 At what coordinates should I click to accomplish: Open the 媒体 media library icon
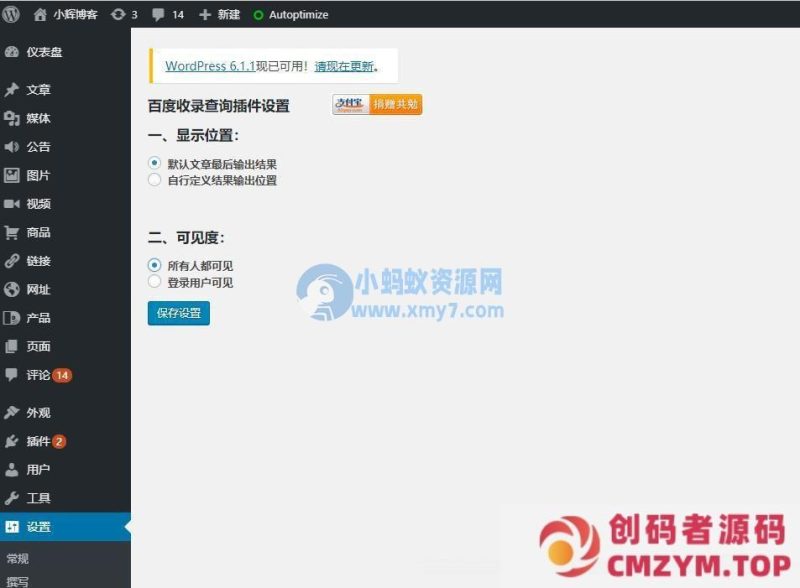pos(10,118)
